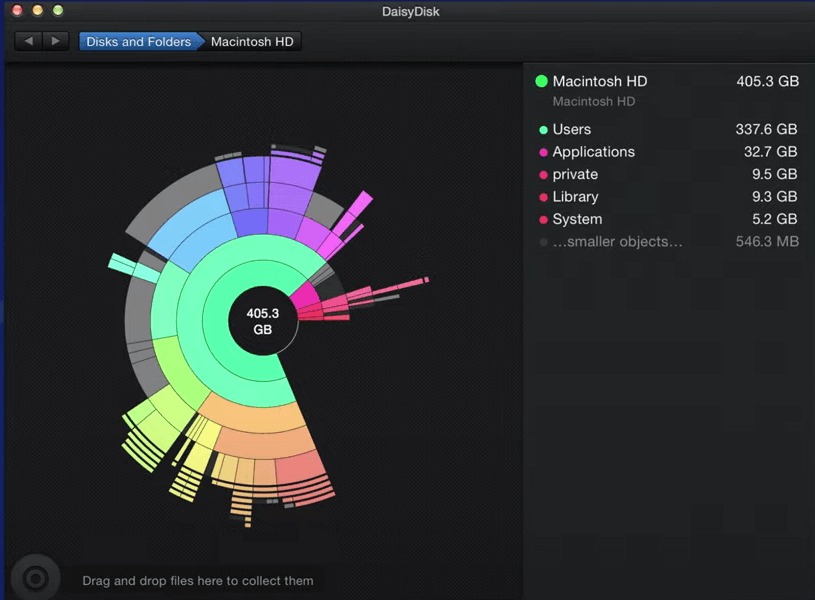815x600 pixels.
Task: Click the collector target icon at bottom left
Action: tap(35, 578)
